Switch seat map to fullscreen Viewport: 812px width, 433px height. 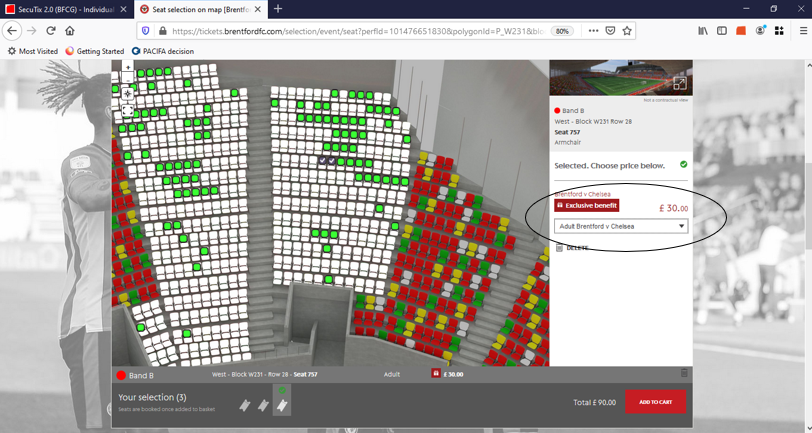pyautogui.click(x=127, y=110)
